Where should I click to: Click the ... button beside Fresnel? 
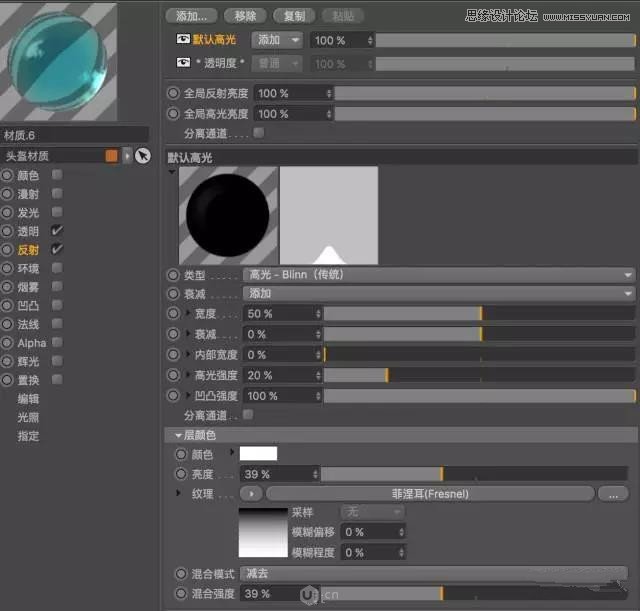[613, 494]
